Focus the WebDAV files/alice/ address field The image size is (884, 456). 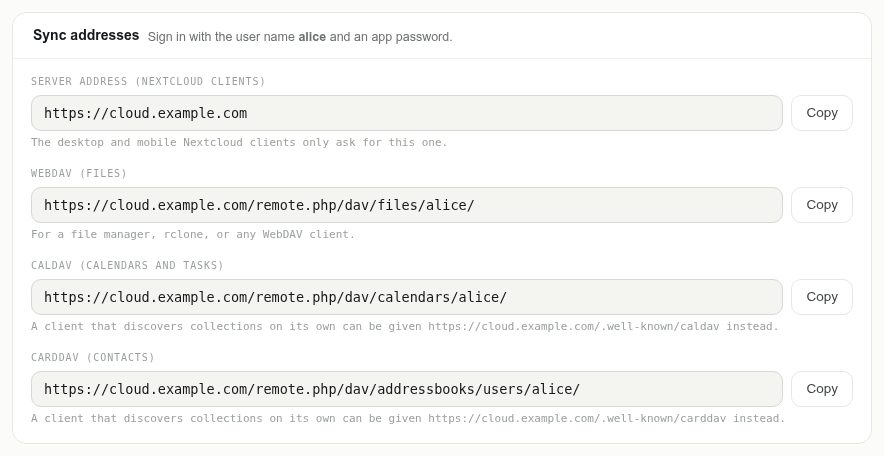(x=406, y=205)
